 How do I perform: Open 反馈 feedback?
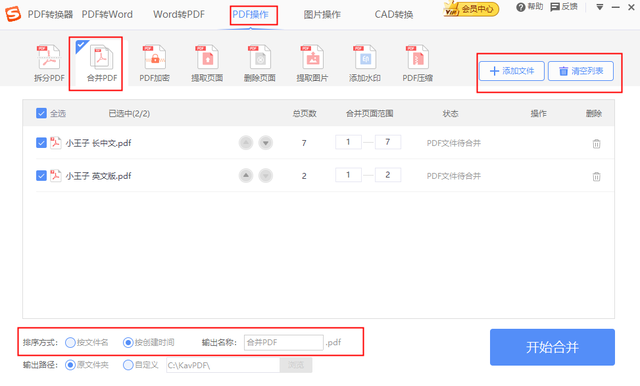pos(564,7)
